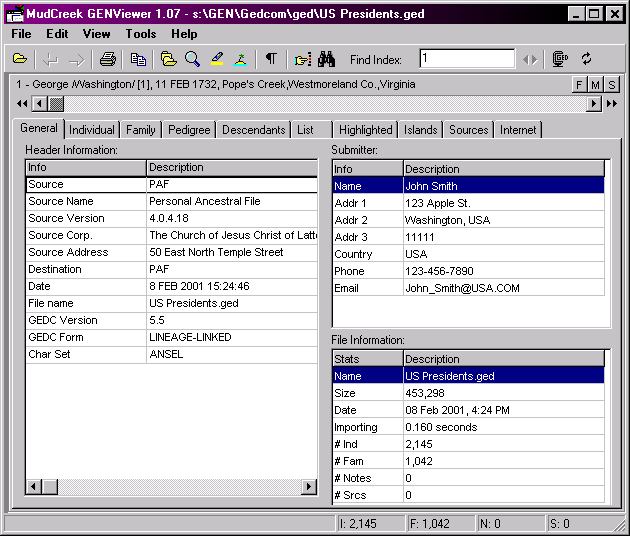The height and width of the screenshot is (536, 630).
Task: Click the binoculars find icon
Action: (327, 59)
